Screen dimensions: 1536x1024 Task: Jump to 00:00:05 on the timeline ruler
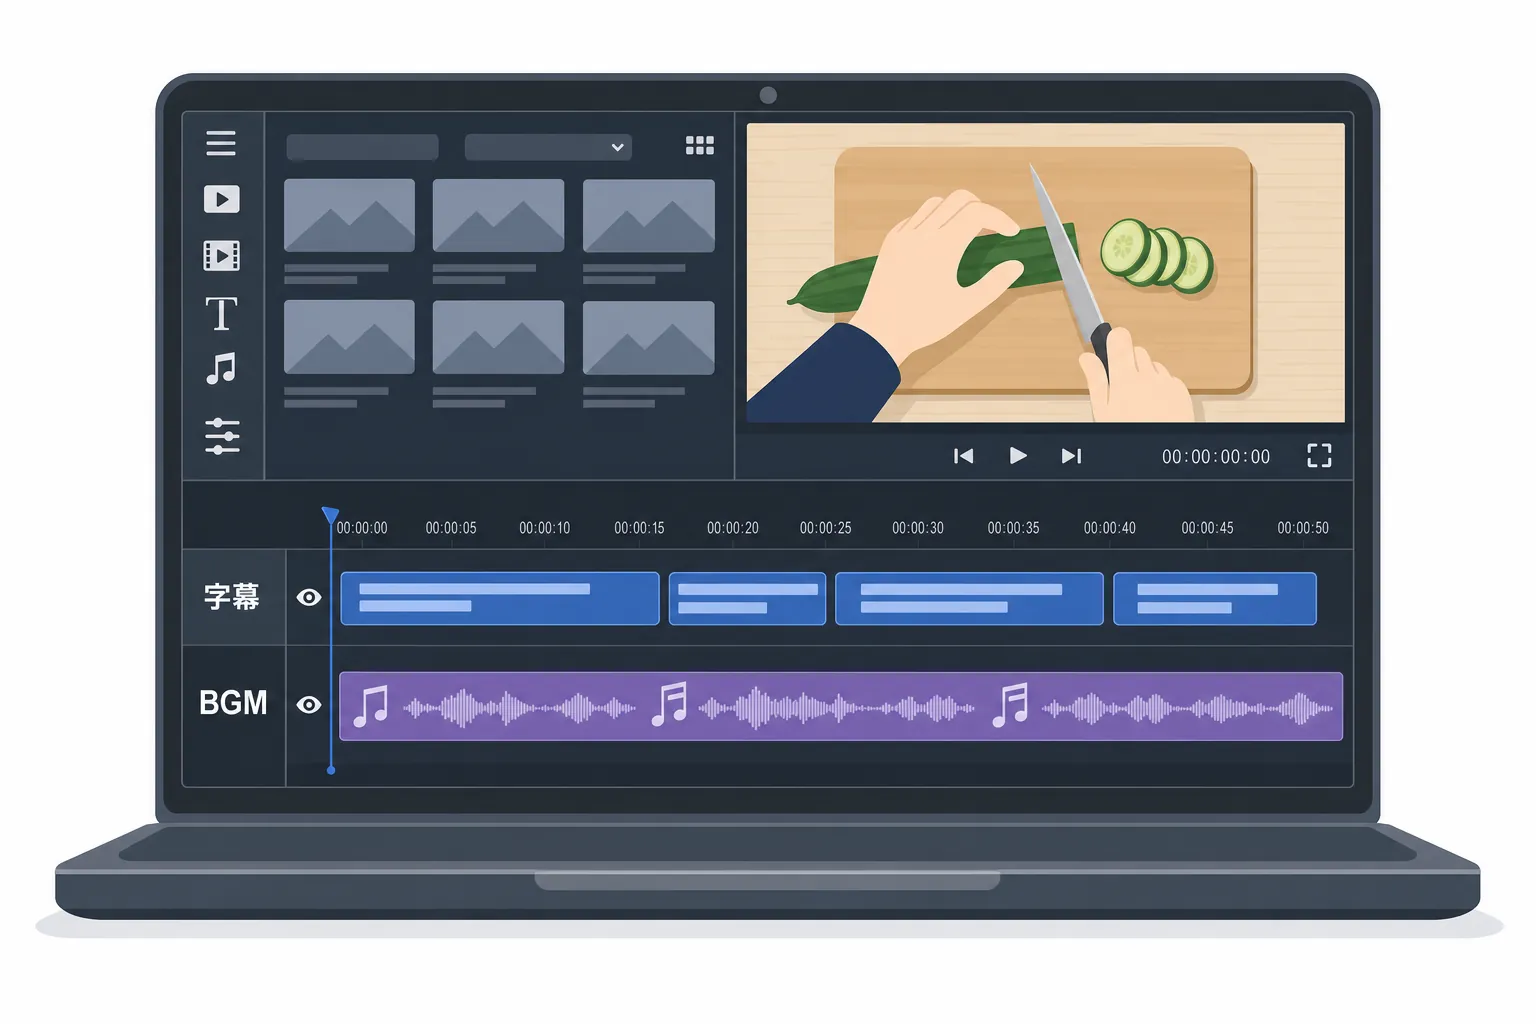[x=451, y=528]
